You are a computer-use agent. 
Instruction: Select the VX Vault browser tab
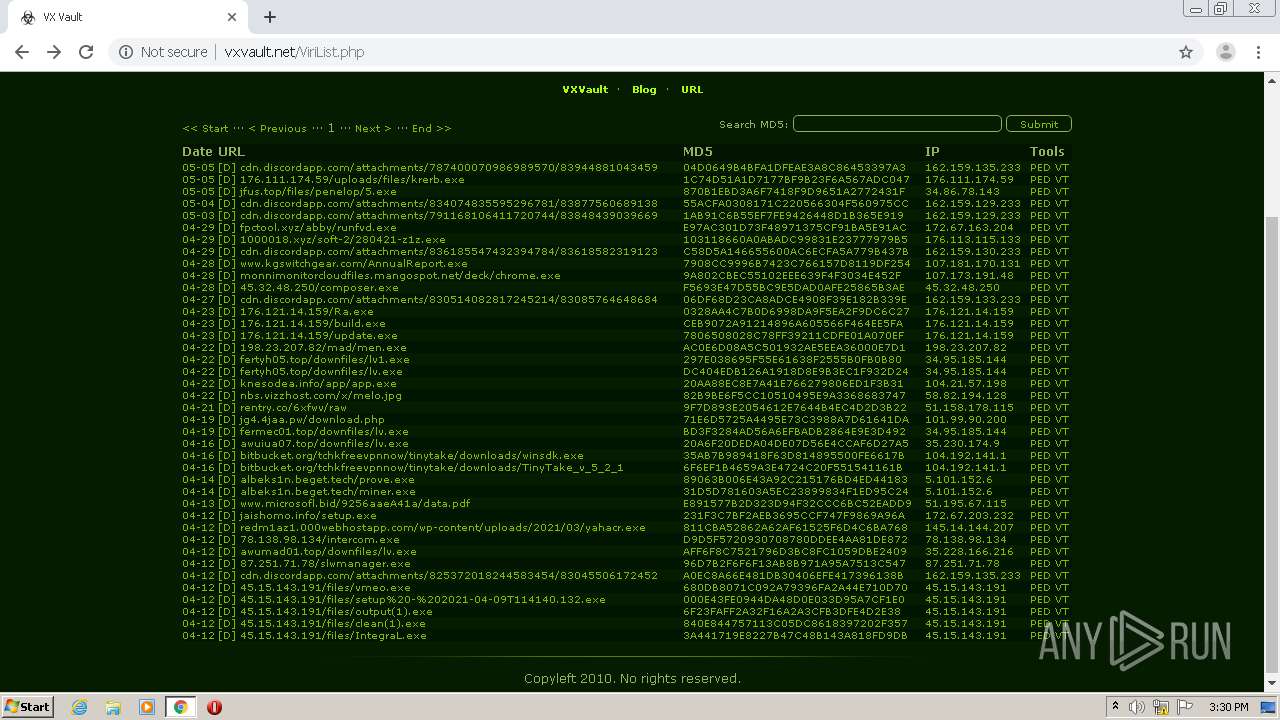128,17
